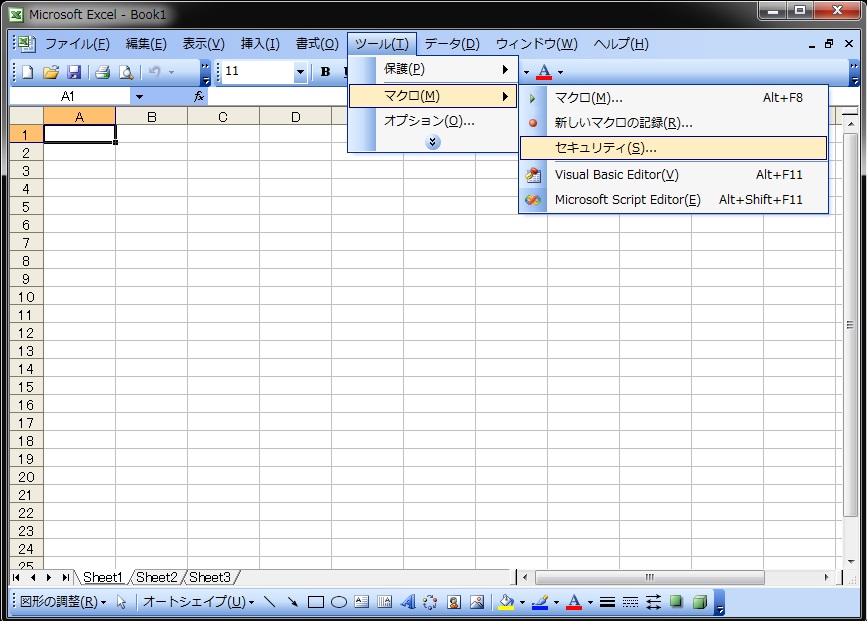
Task: Select the Rectangle shape tool
Action: 316,602
